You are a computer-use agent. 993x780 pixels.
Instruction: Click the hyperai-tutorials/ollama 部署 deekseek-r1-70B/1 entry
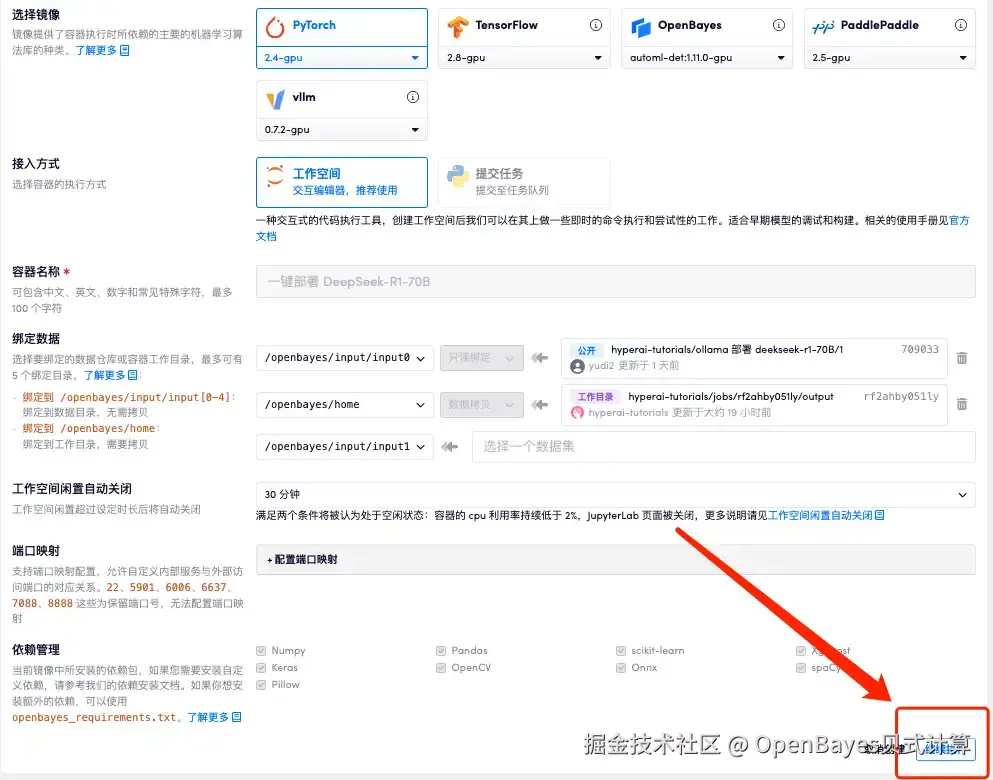[x=727, y=349]
